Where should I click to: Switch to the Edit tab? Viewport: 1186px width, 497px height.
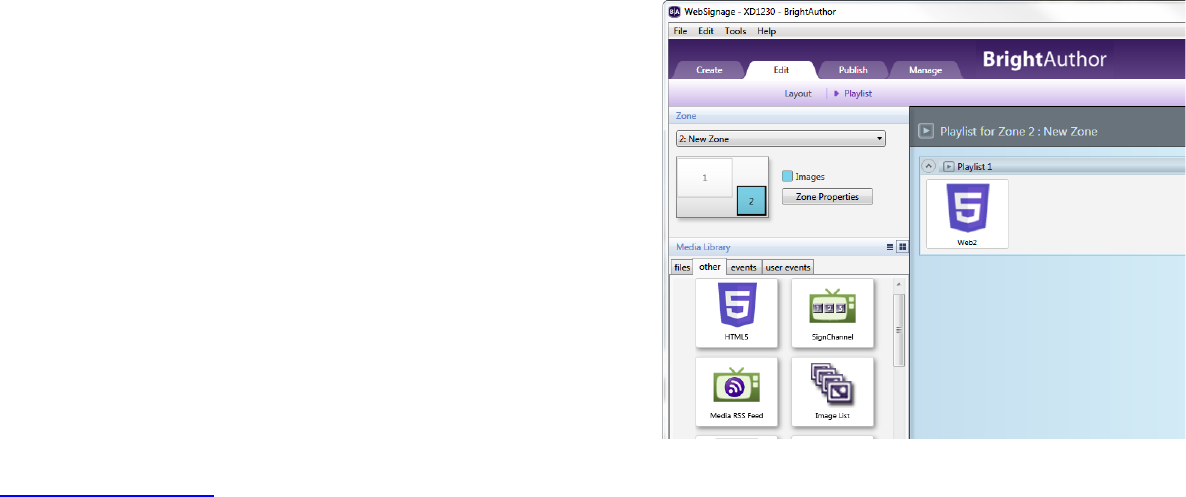click(781, 70)
